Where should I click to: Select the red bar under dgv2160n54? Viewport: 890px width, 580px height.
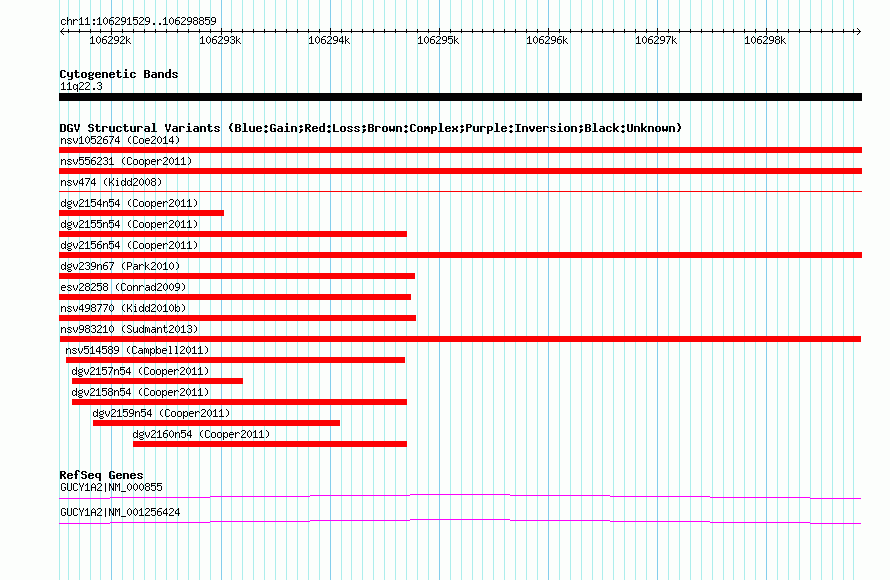tap(270, 444)
